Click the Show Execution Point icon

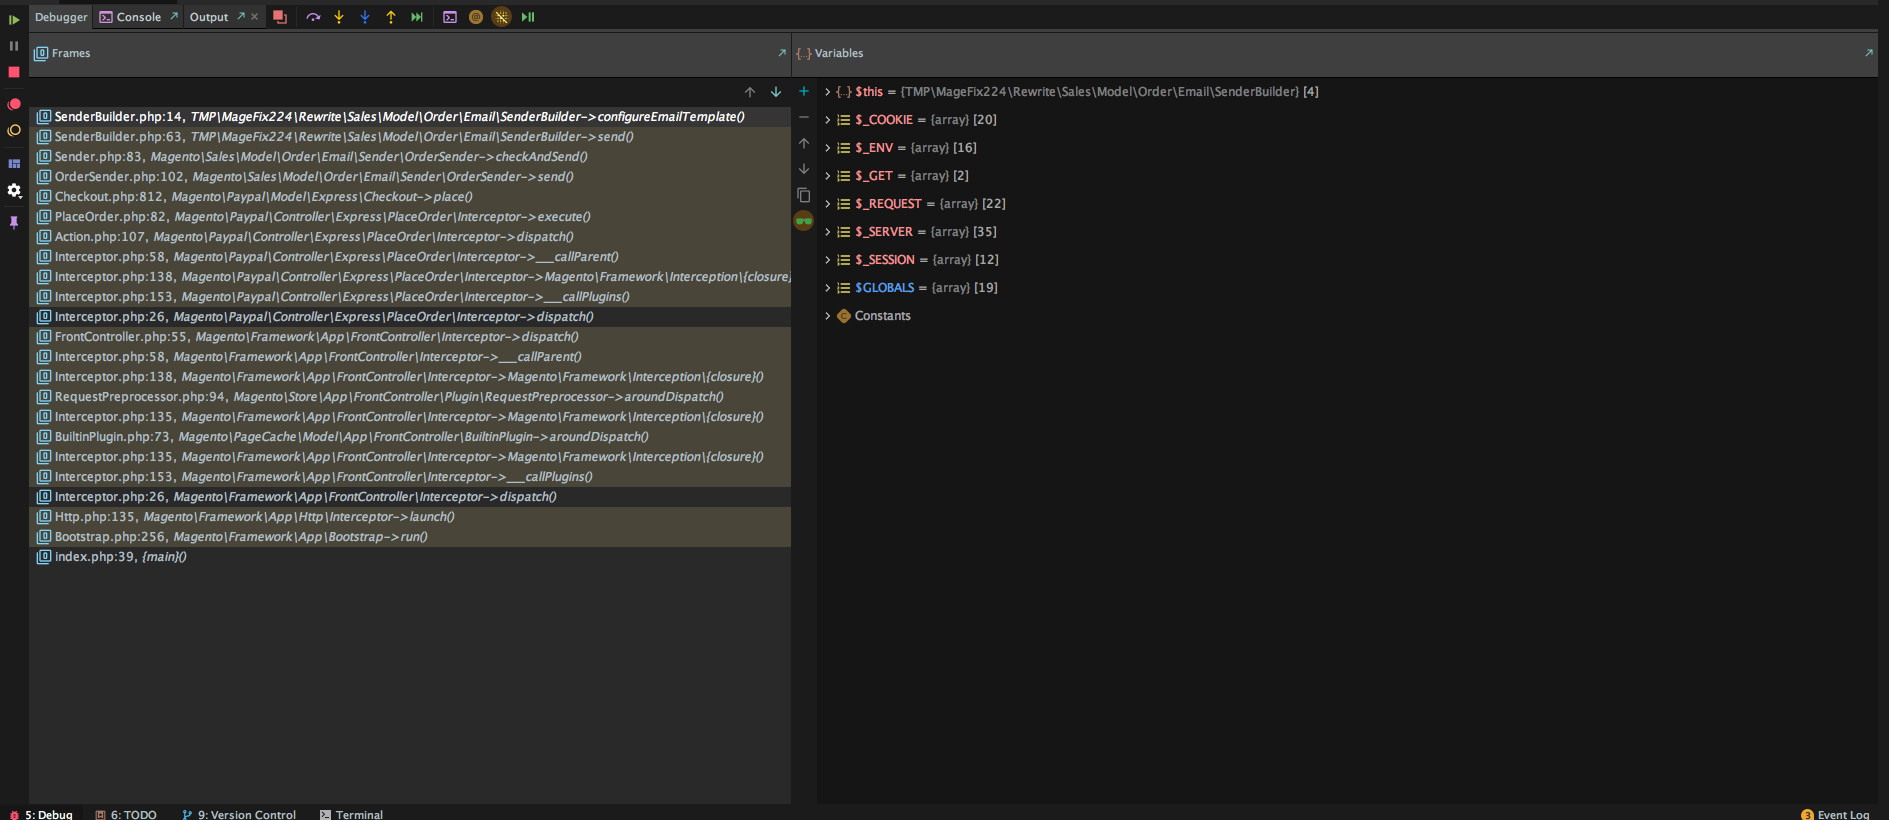280,17
